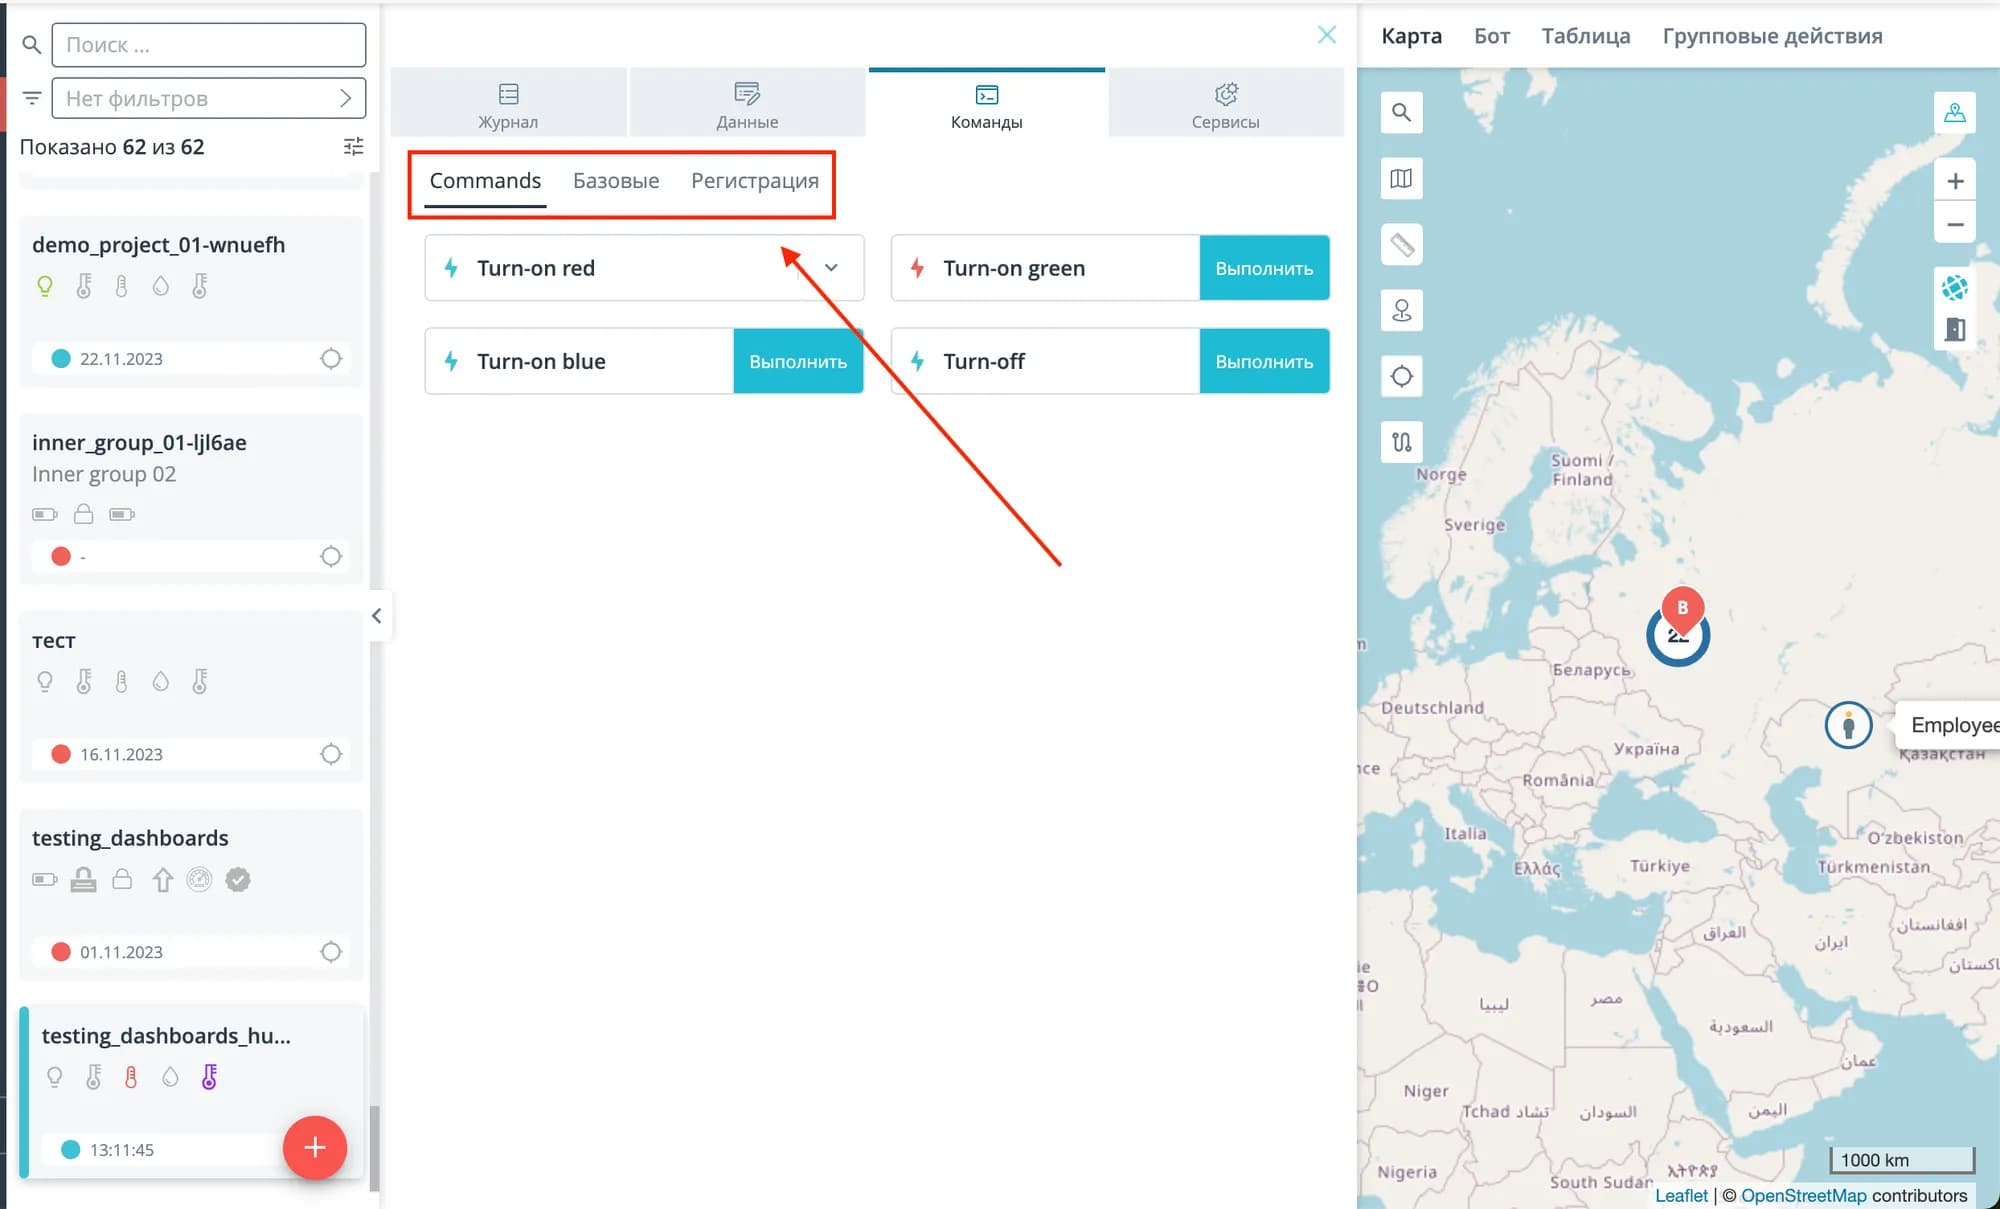Execute the Turn-on green command
This screenshot has height=1209, width=2000.
(1264, 268)
